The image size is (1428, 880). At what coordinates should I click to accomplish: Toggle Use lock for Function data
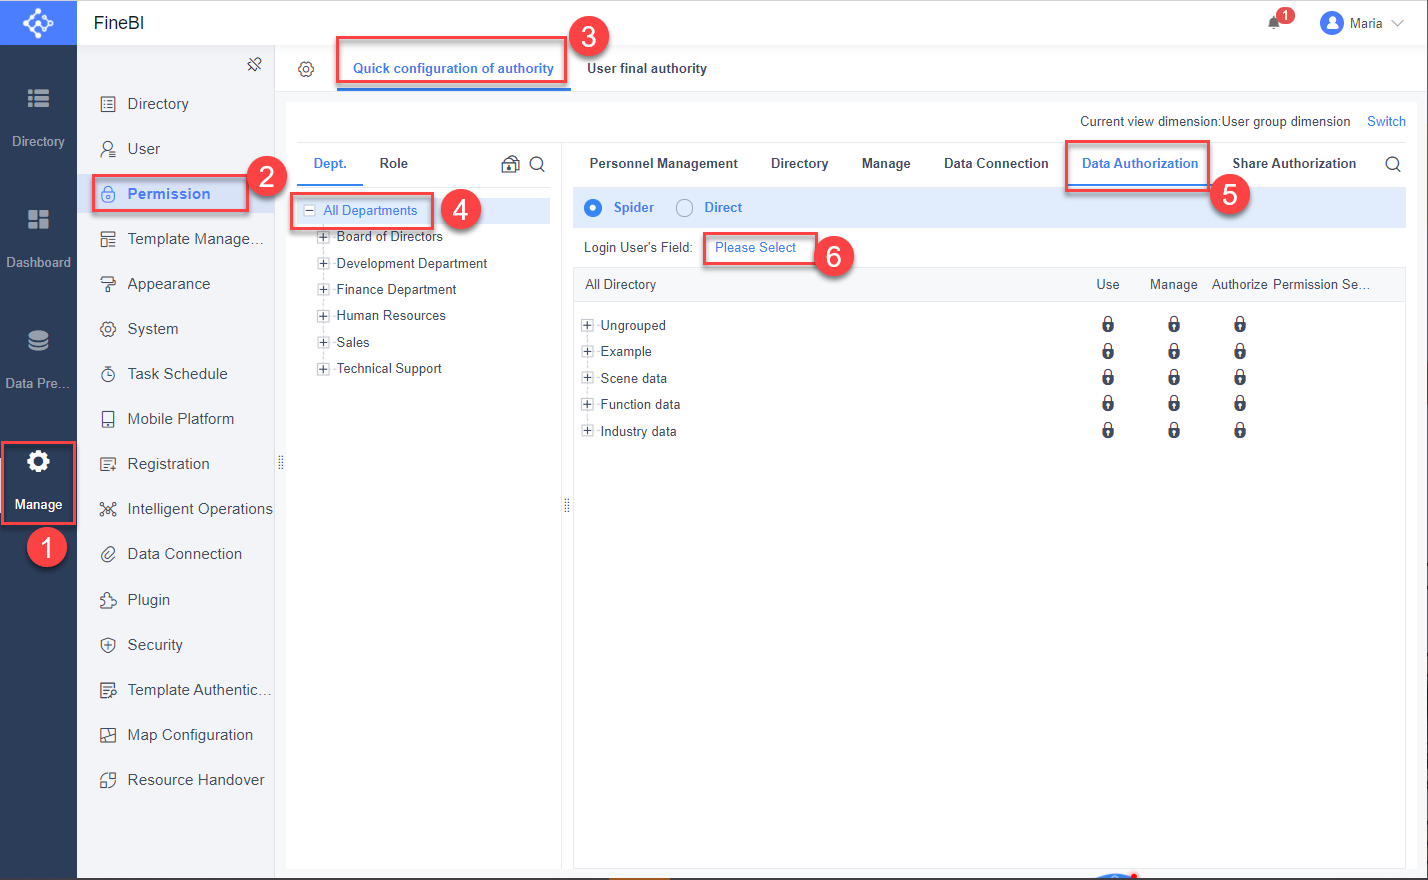click(x=1108, y=403)
